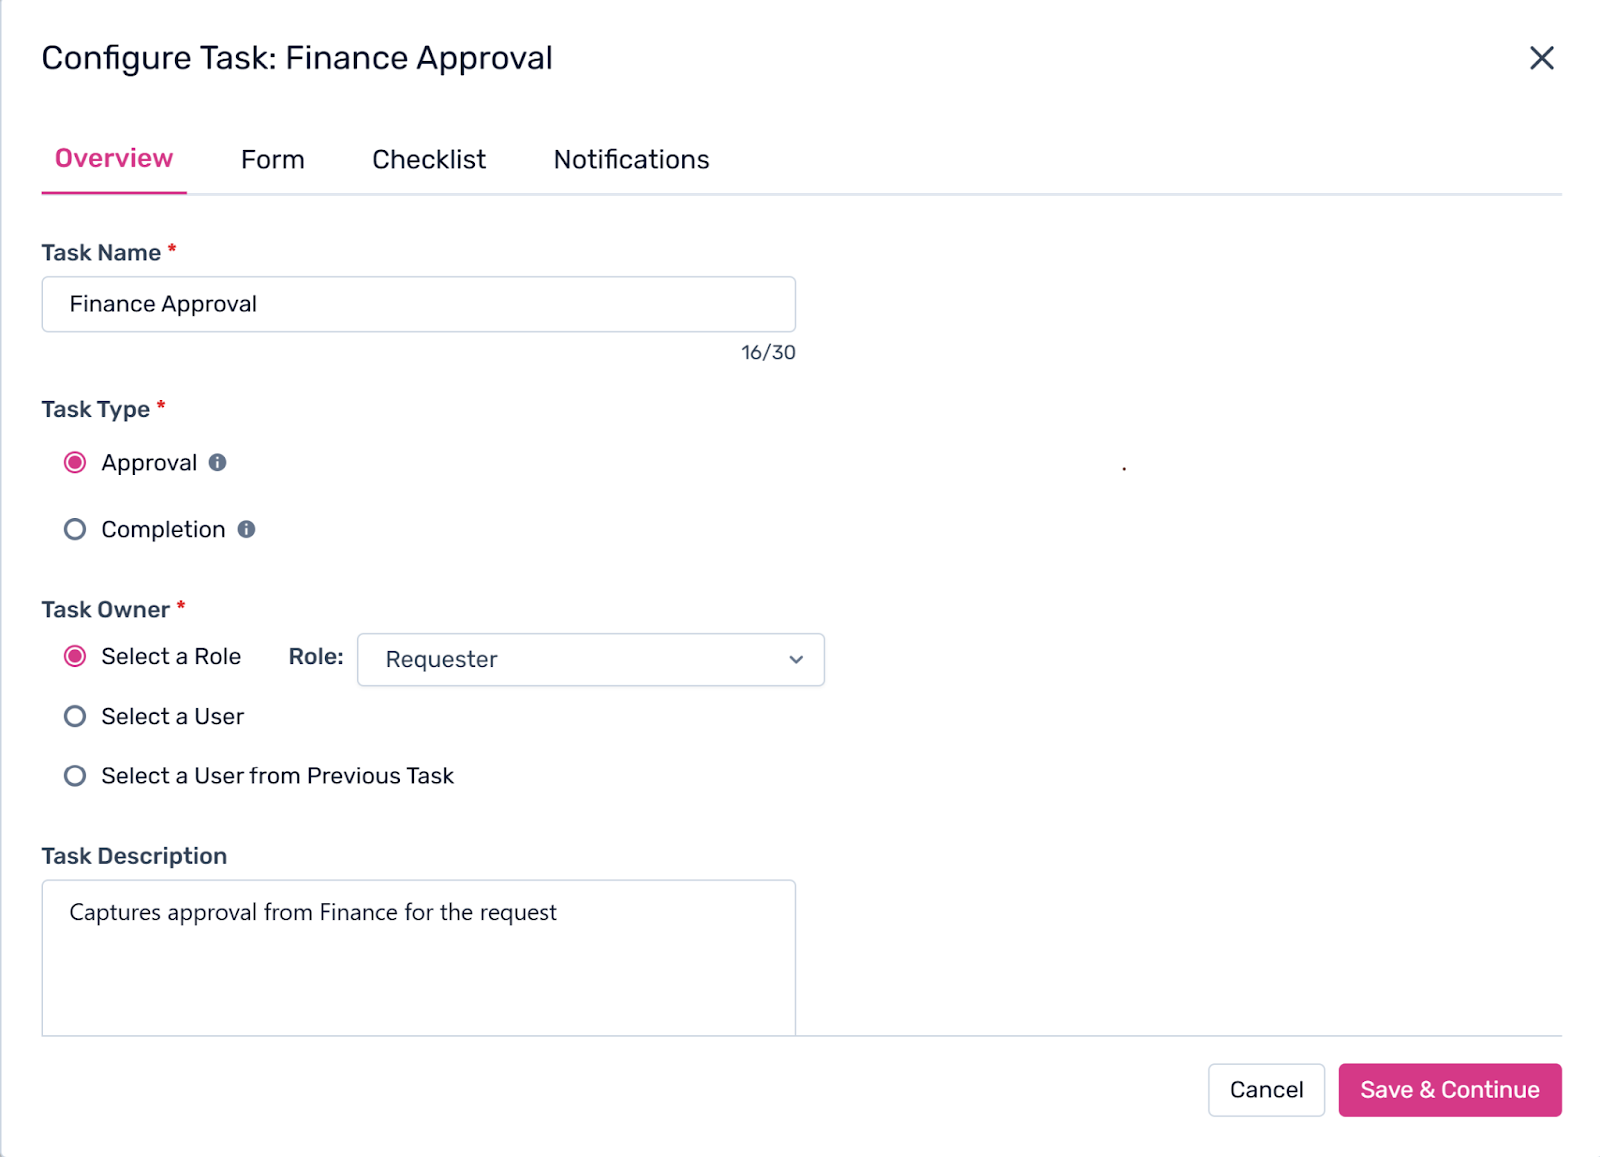Click the Task Owner label
Viewport: 1600px width, 1157px height.
click(x=105, y=609)
